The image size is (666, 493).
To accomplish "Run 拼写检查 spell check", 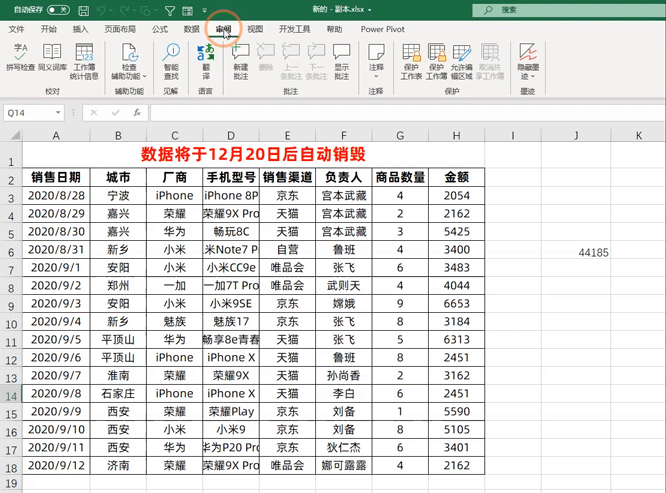I will point(20,57).
